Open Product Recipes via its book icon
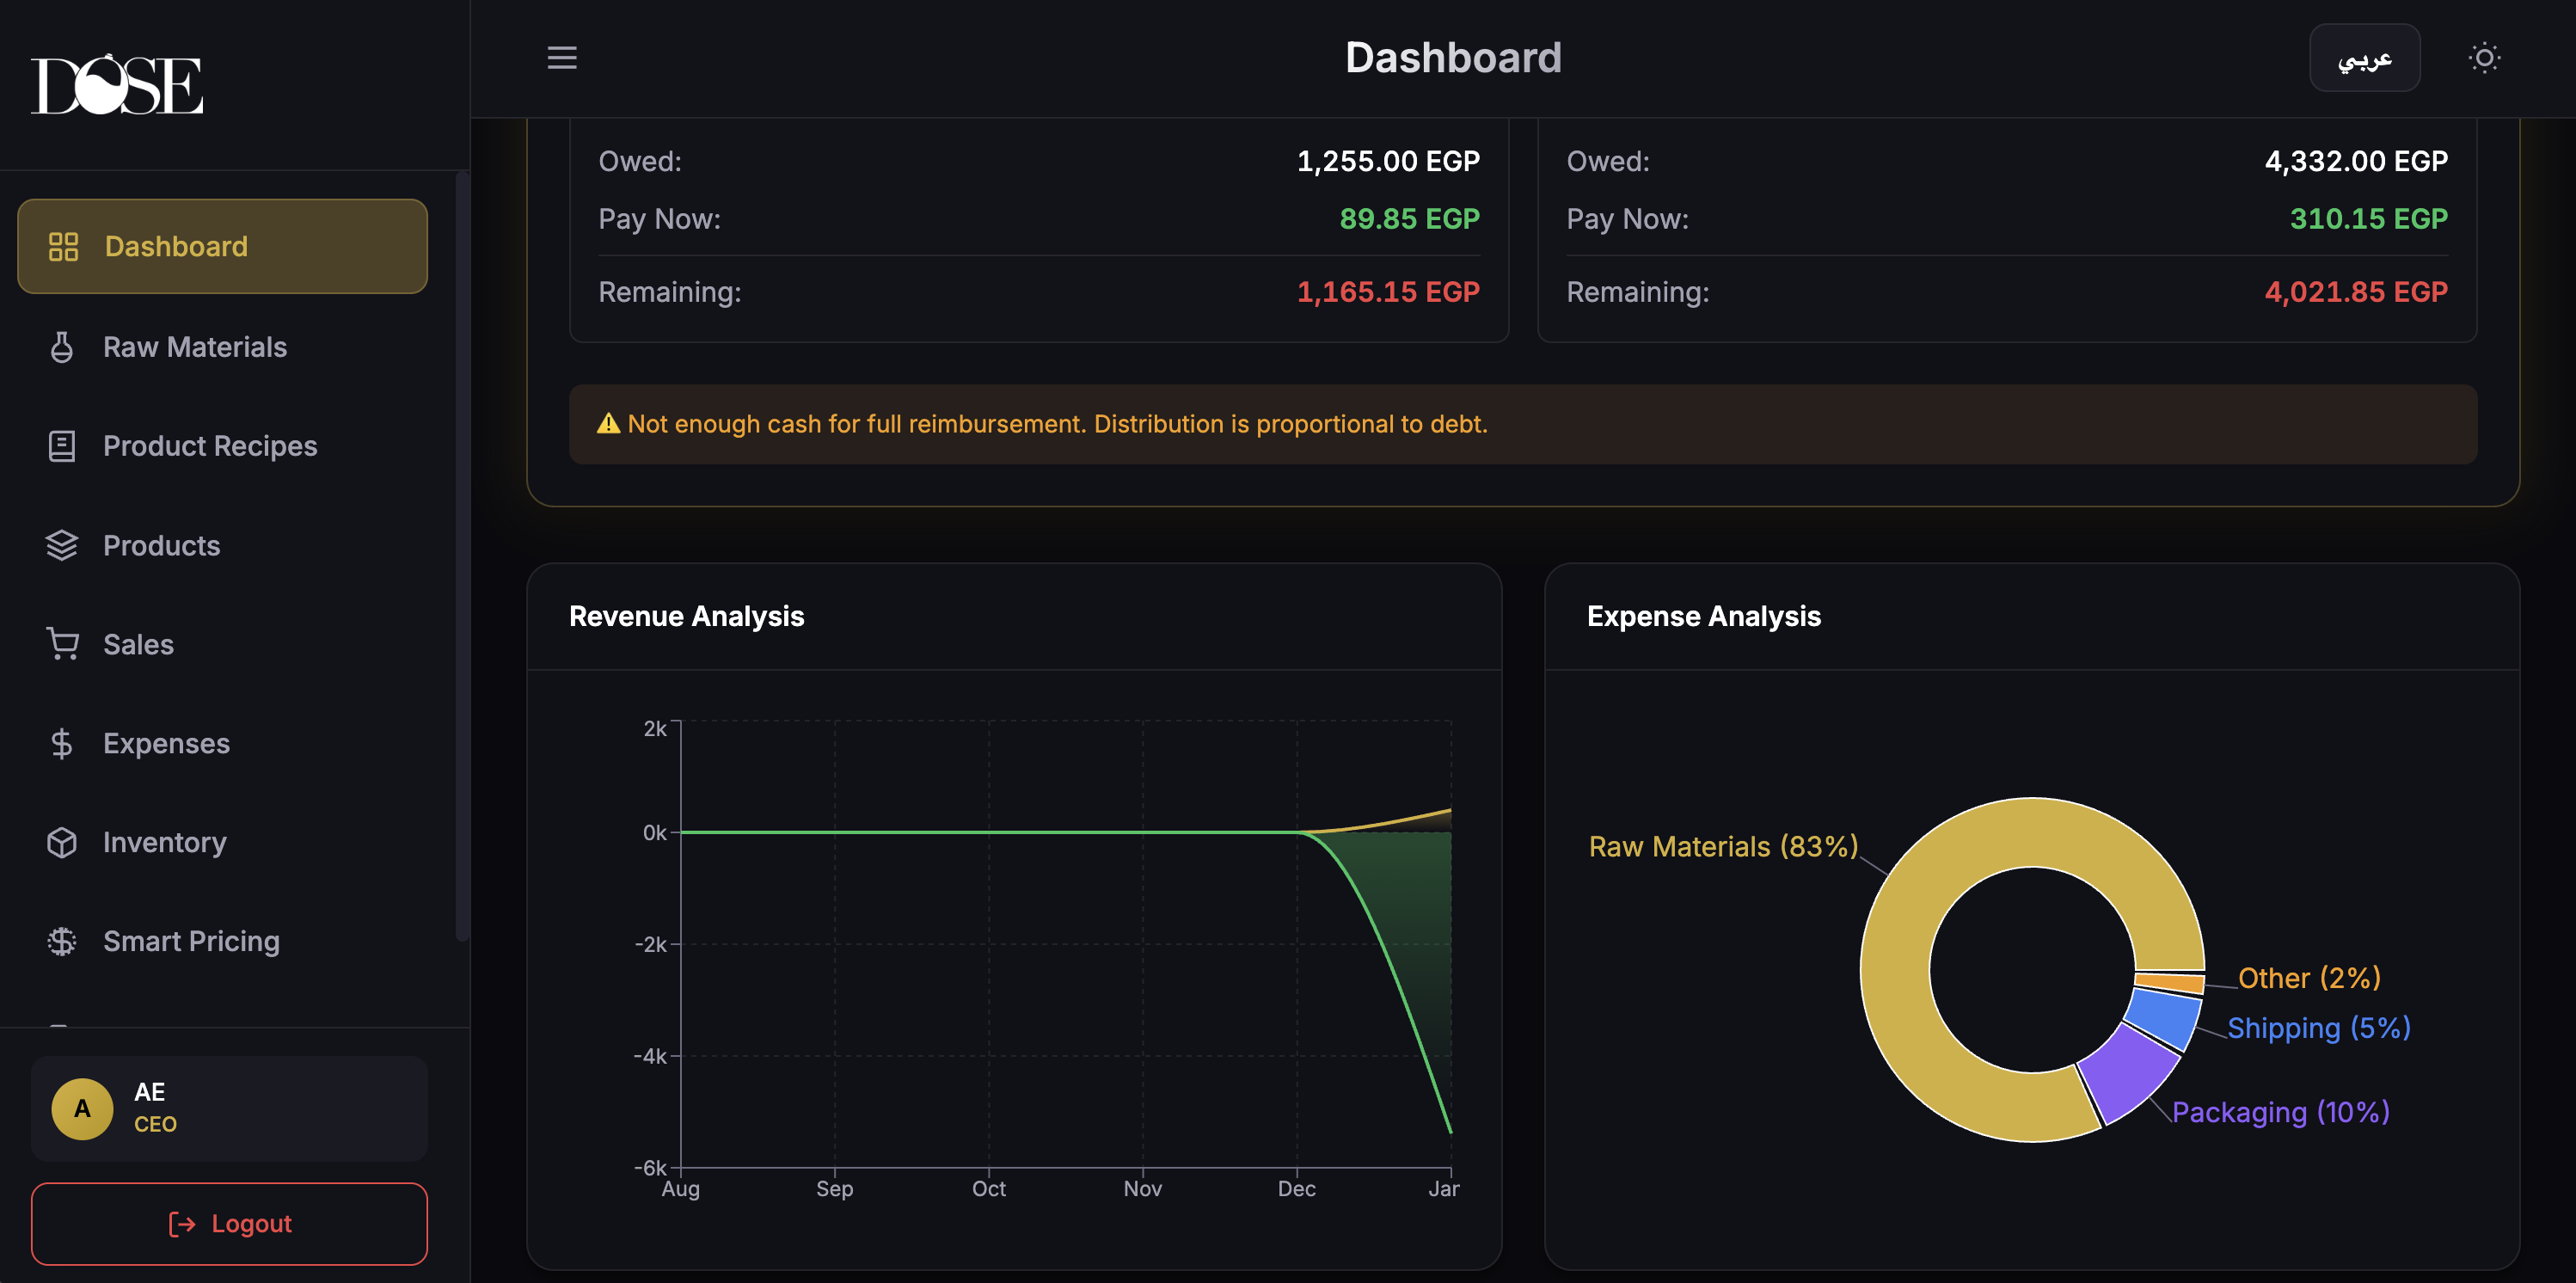 (62, 446)
